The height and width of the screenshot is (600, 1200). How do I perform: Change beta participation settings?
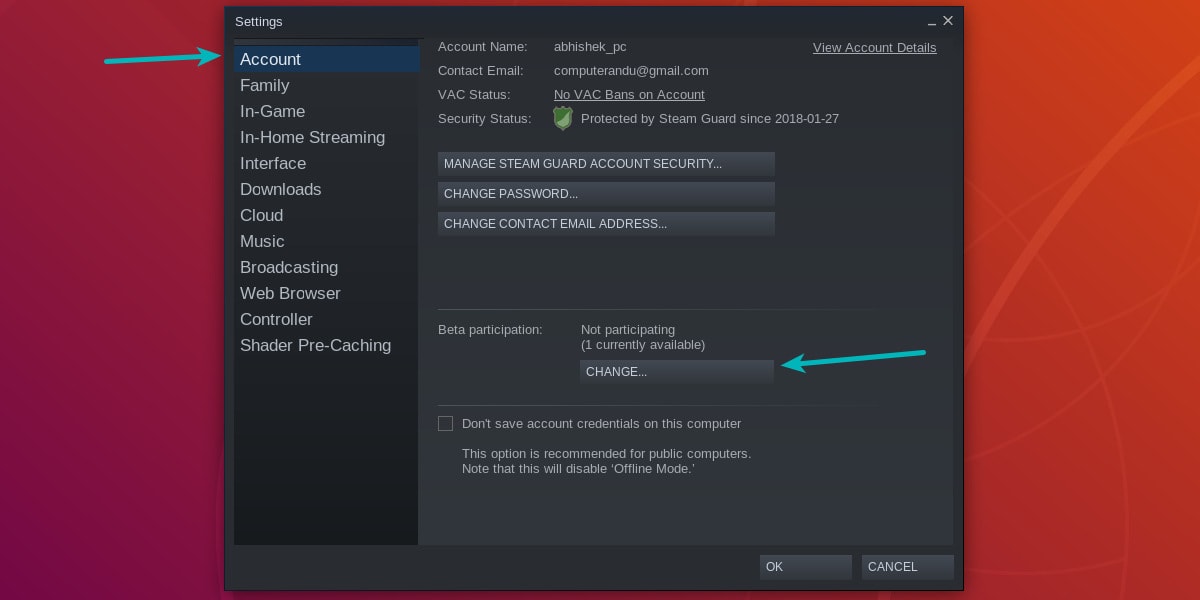[677, 371]
